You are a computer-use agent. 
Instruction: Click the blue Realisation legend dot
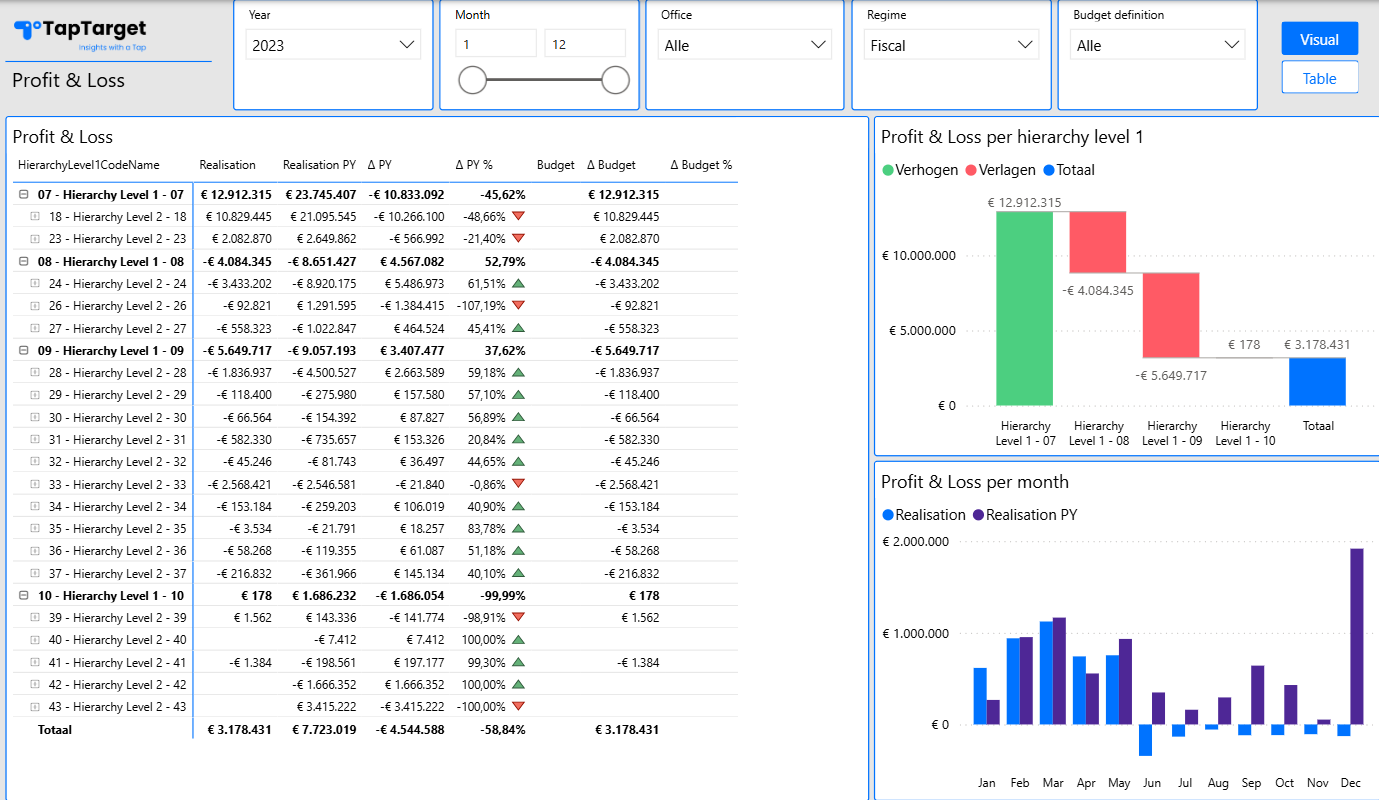click(x=888, y=515)
